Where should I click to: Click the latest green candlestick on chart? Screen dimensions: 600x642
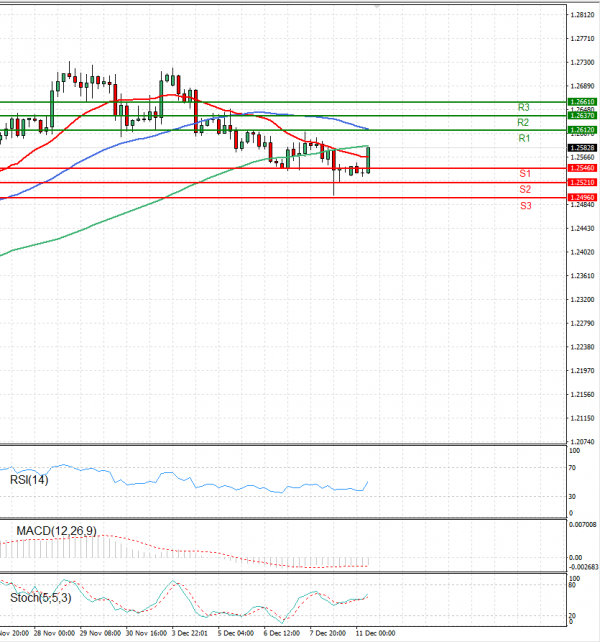click(x=369, y=159)
